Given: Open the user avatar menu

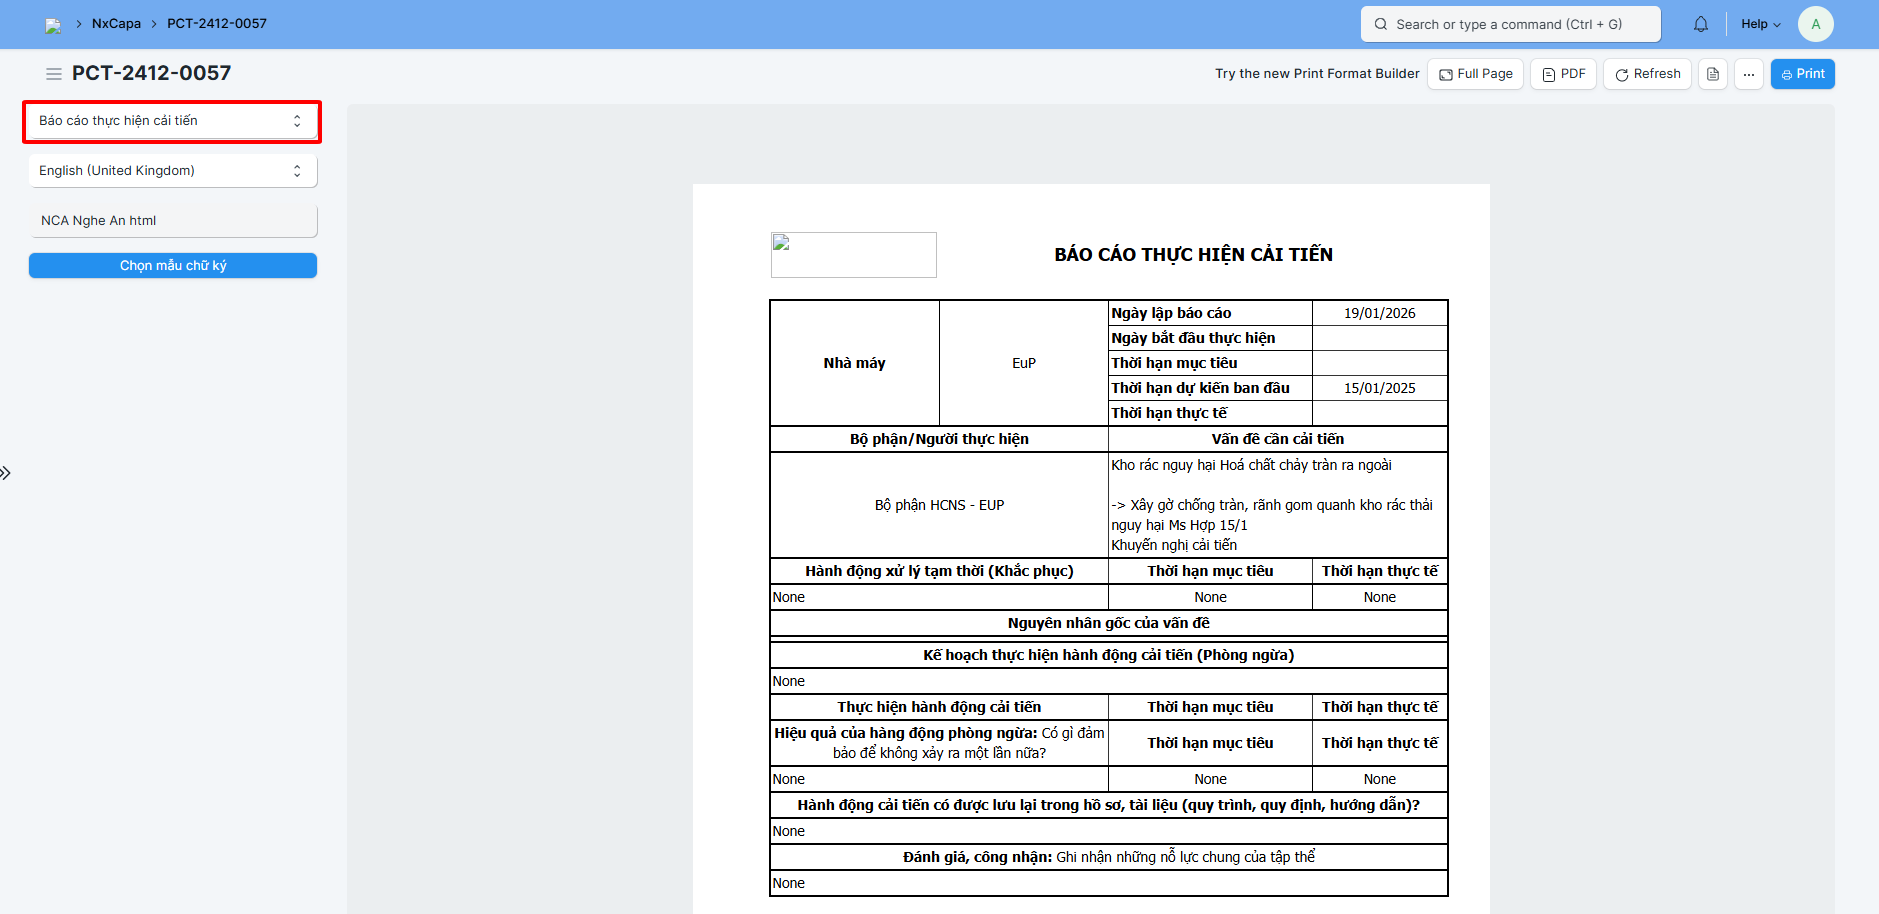Looking at the screenshot, I should (1815, 24).
